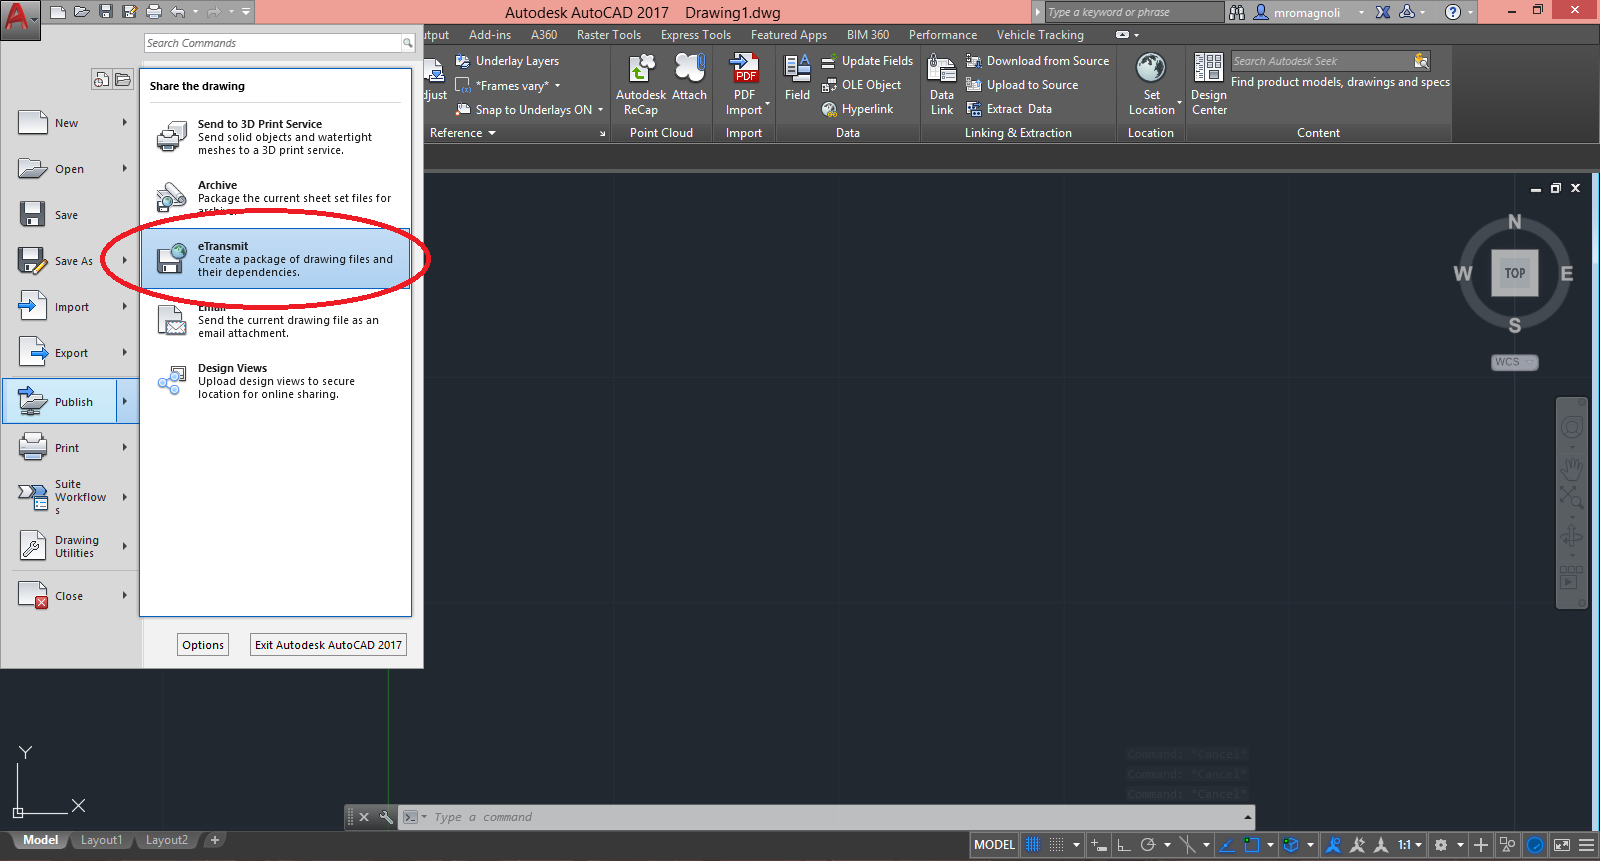
Task: Toggle Ortho mode in status bar
Action: tap(1124, 845)
